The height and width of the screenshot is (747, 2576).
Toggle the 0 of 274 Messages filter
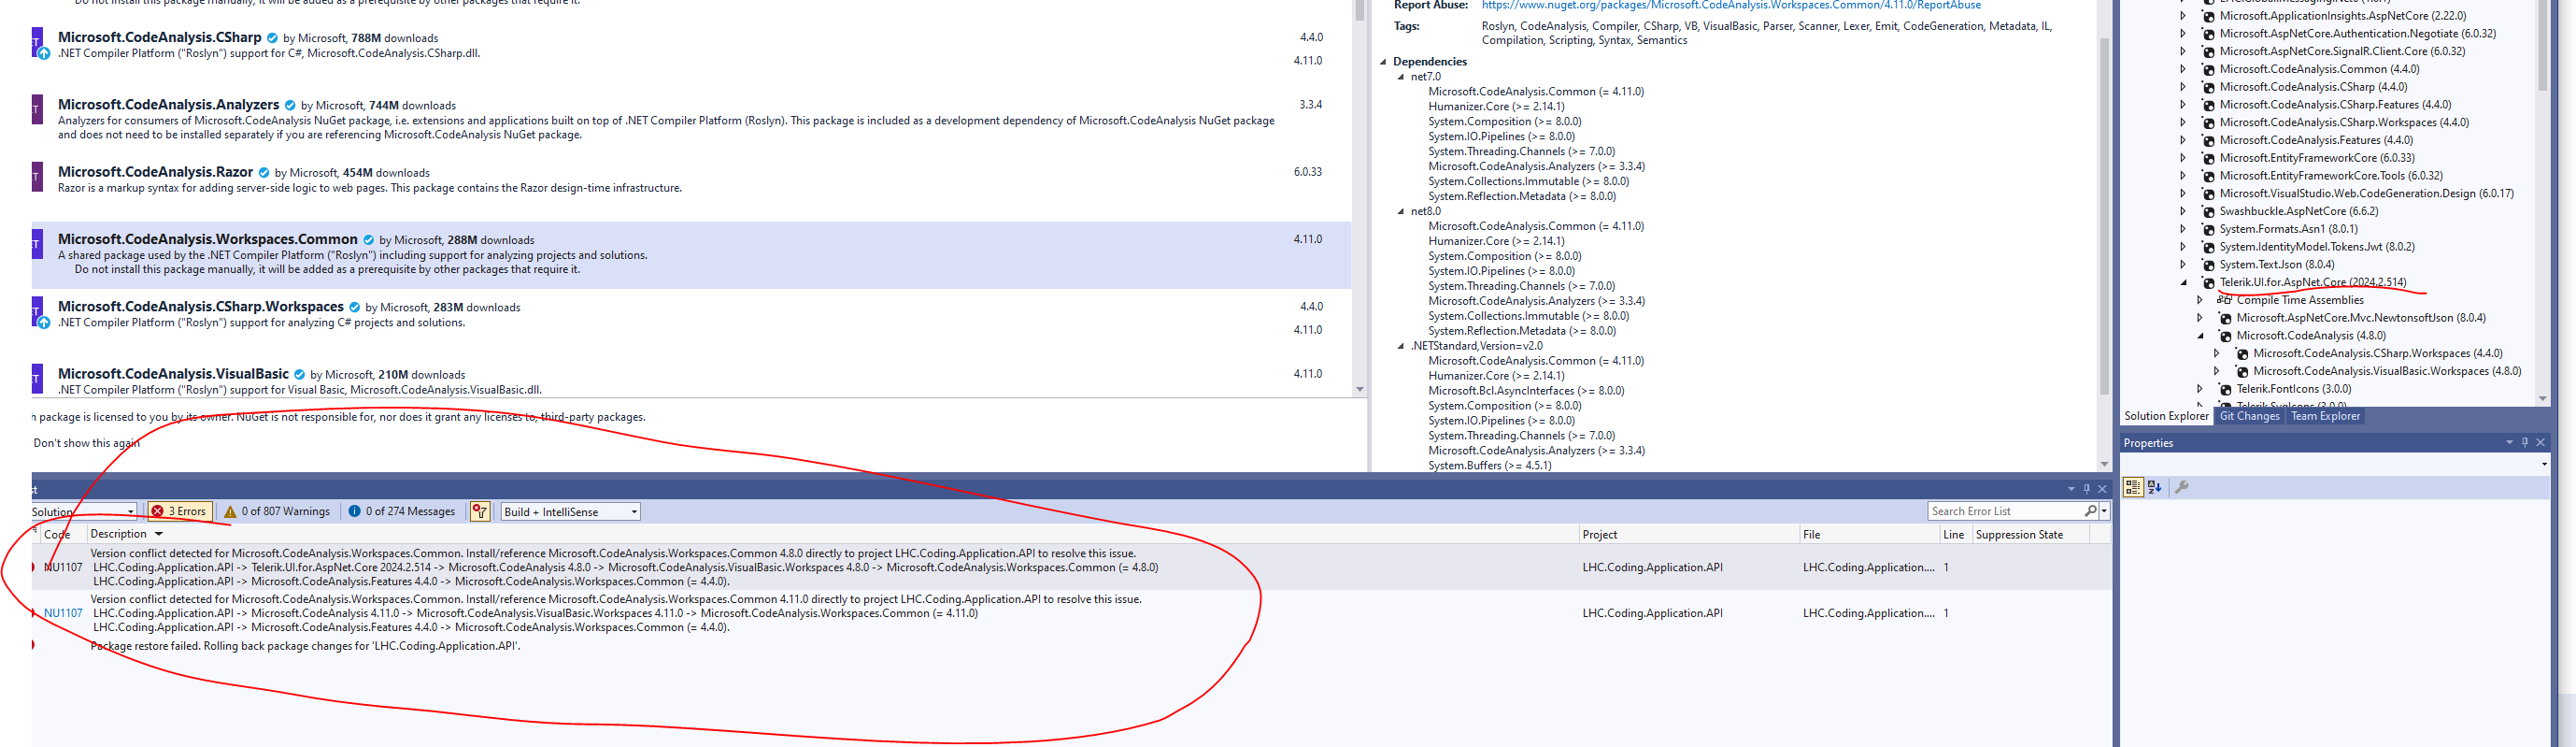(x=401, y=512)
